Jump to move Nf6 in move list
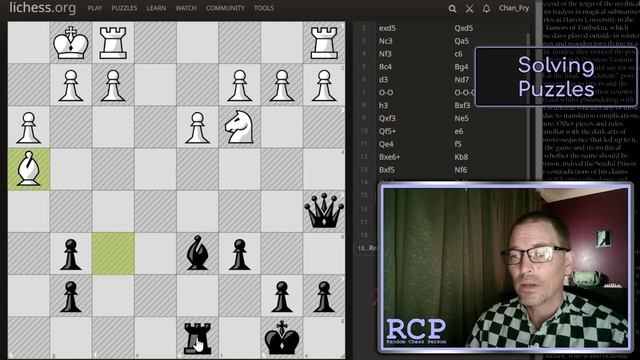Viewport: 640px width, 360px height. click(461, 170)
